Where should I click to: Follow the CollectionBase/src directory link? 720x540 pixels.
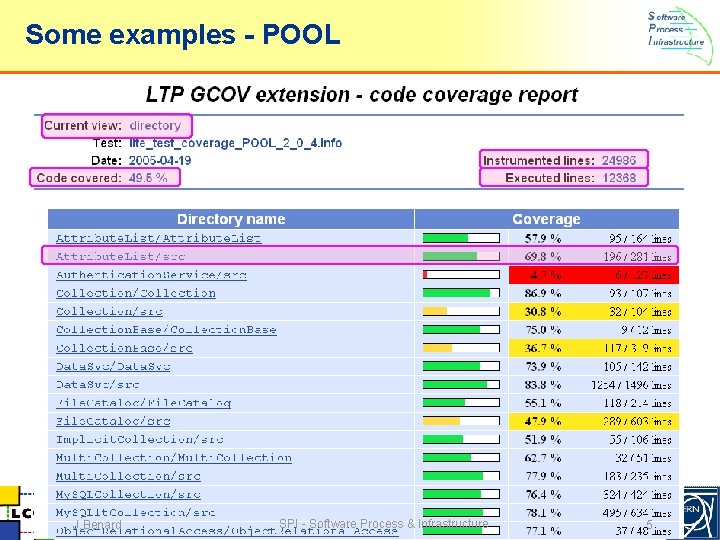[x=124, y=348]
